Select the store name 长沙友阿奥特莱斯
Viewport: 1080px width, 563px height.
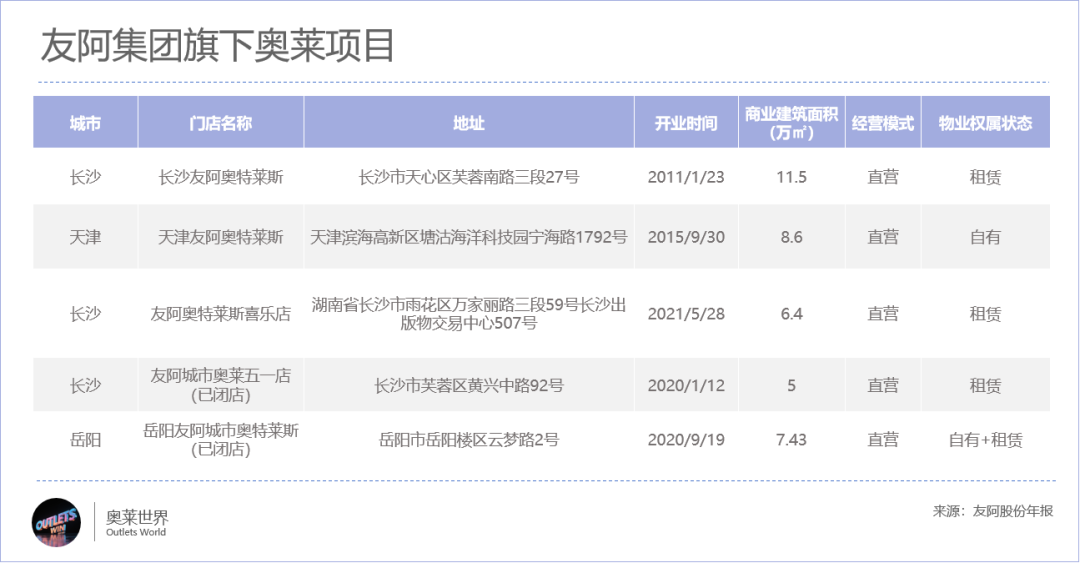pos(220,177)
